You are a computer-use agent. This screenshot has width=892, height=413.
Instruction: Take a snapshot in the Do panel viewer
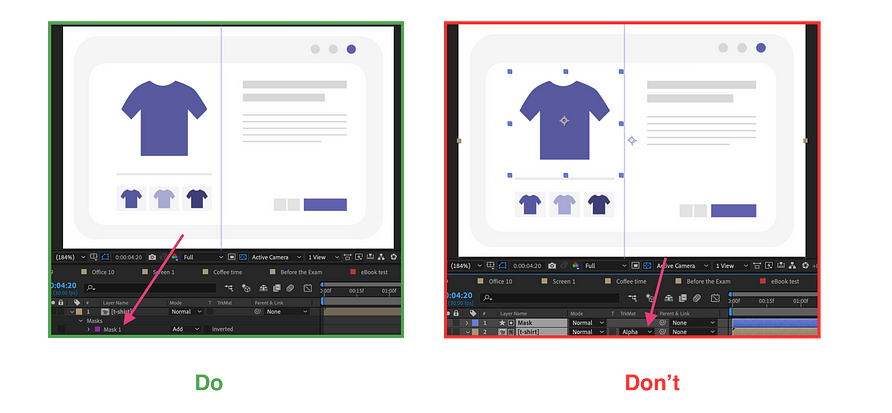[x=152, y=257]
